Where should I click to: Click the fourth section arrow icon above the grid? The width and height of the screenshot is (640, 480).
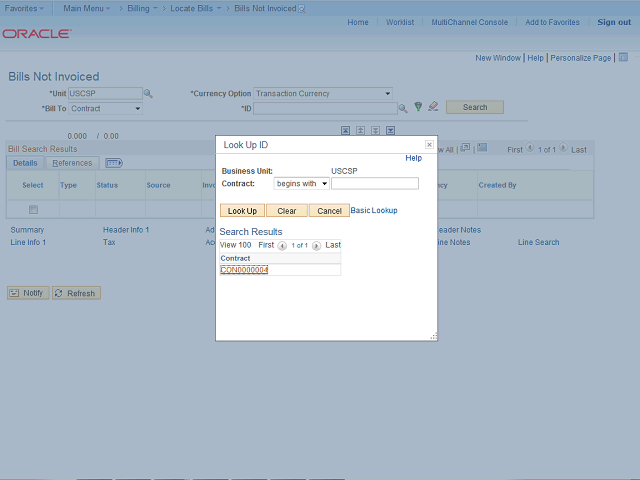391,131
